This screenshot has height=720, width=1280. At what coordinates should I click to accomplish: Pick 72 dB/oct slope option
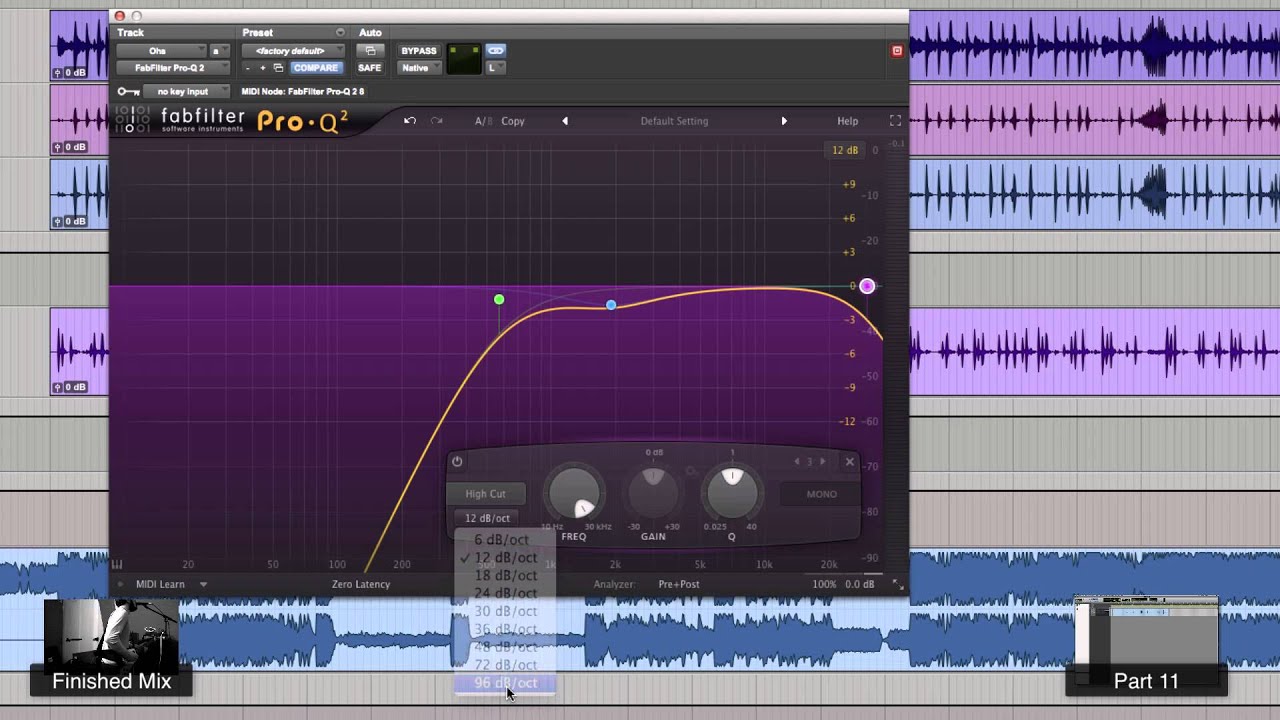[x=505, y=665]
